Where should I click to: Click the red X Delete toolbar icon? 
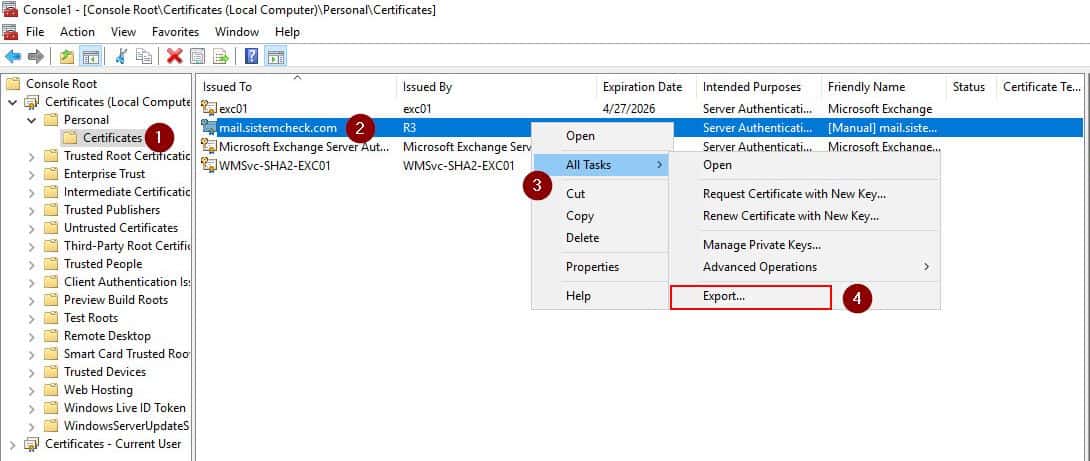click(174, 56)
